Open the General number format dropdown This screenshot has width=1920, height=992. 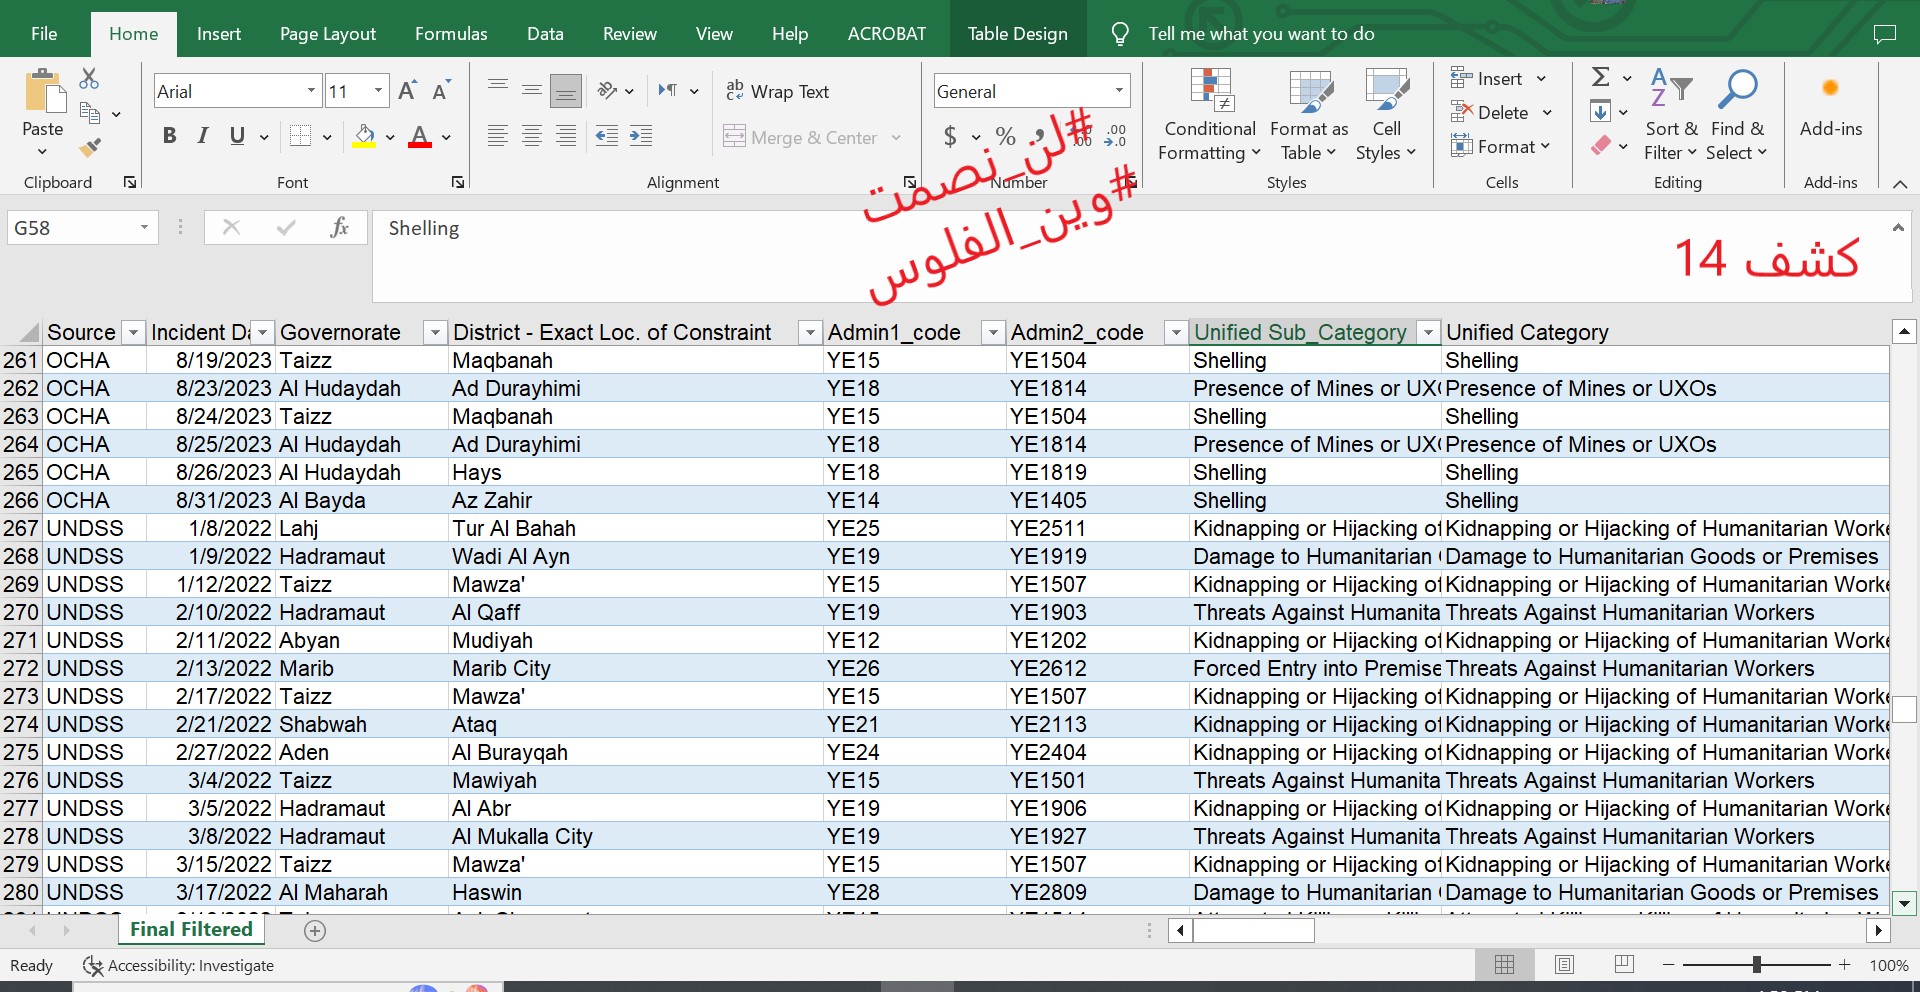(x=1118, y=91)
